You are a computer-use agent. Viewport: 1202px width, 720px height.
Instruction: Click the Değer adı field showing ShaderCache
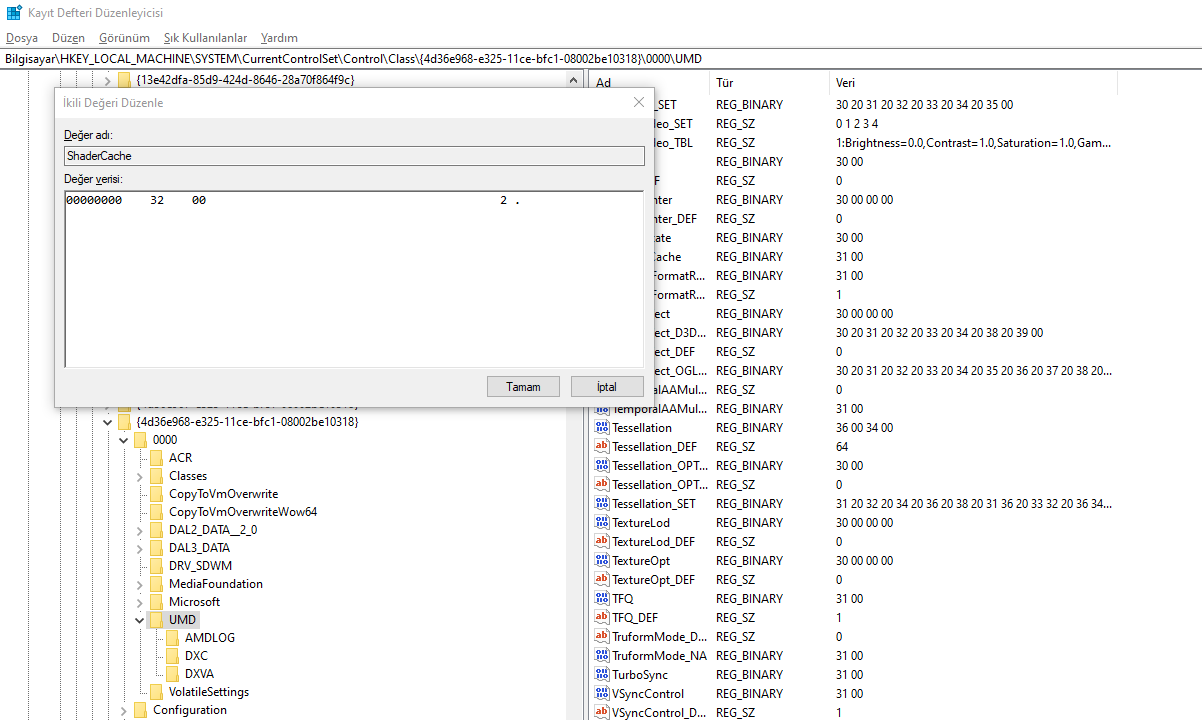coord(354,156)
